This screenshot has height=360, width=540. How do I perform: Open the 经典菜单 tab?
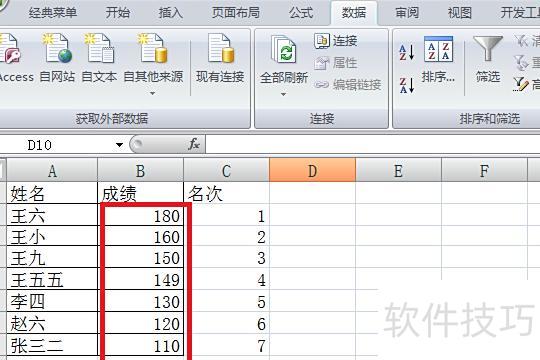click(53, 13)
